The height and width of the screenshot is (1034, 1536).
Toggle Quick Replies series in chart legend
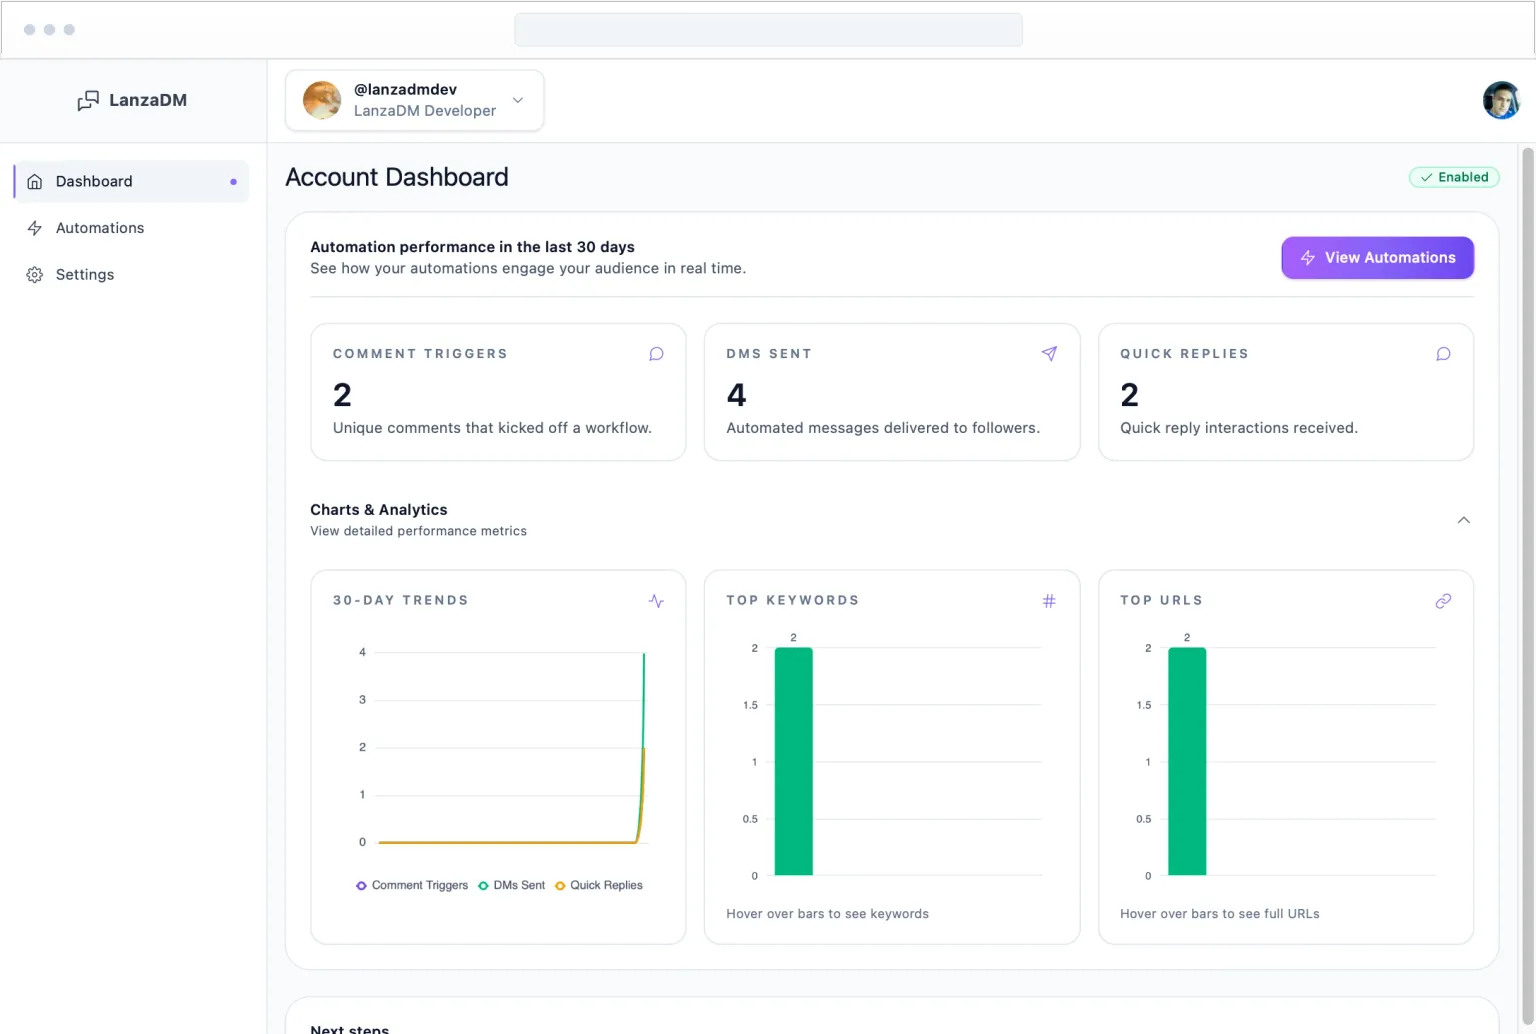[x=599, y=885]
